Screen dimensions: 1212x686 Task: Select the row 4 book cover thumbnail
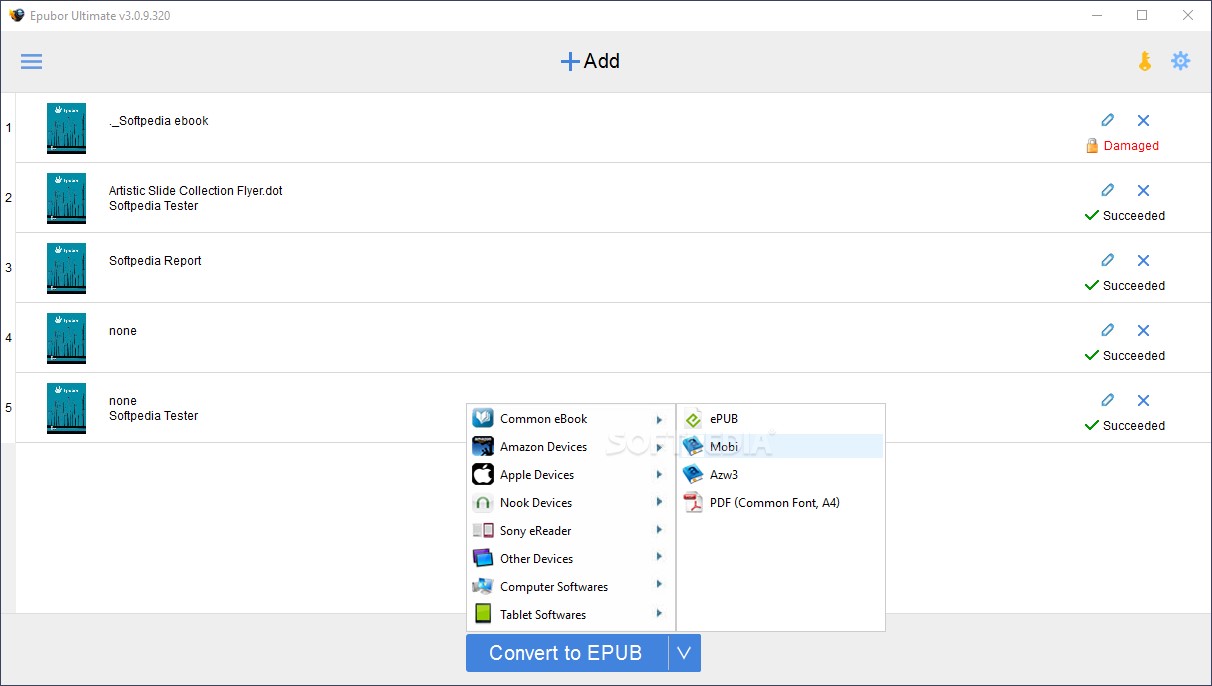coord(66,338)
